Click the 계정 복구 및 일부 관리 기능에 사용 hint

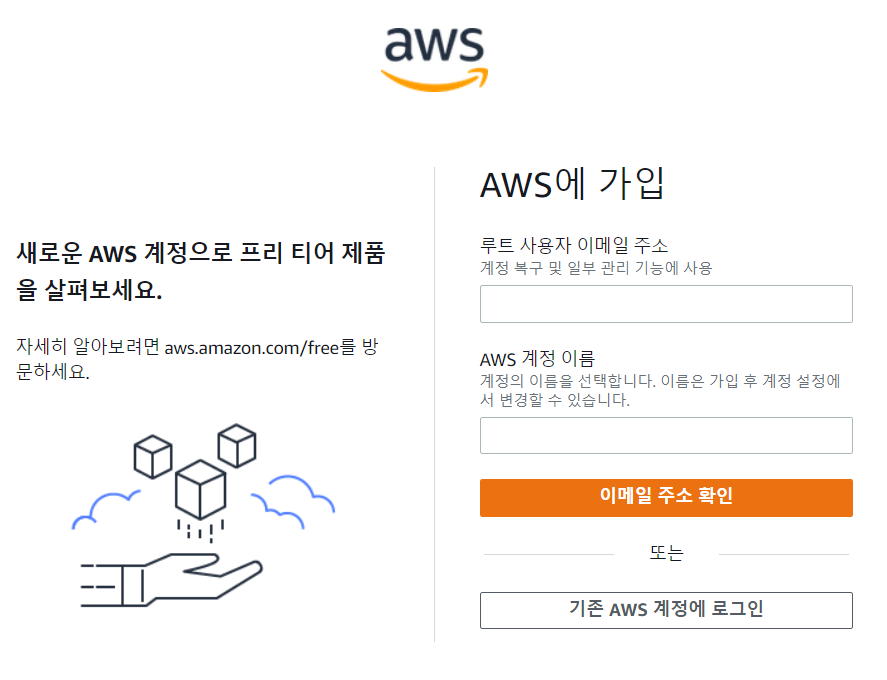(x=596, y=268)
